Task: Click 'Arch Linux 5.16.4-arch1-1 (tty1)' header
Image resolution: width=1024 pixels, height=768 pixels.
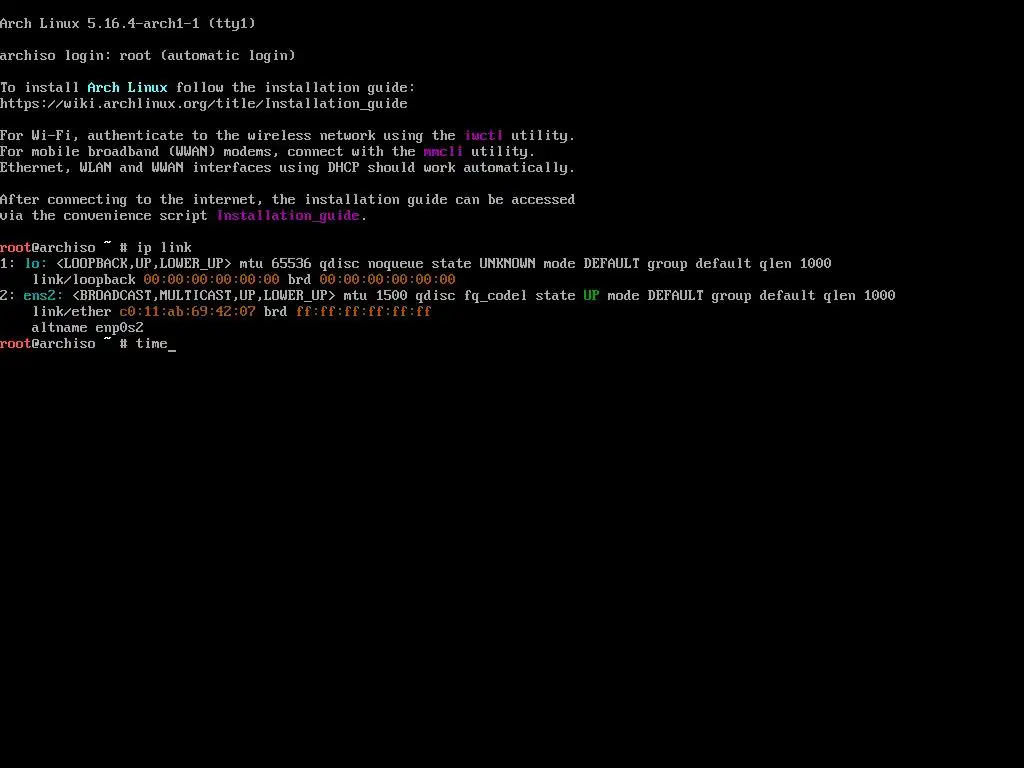Action: point(128,24)
